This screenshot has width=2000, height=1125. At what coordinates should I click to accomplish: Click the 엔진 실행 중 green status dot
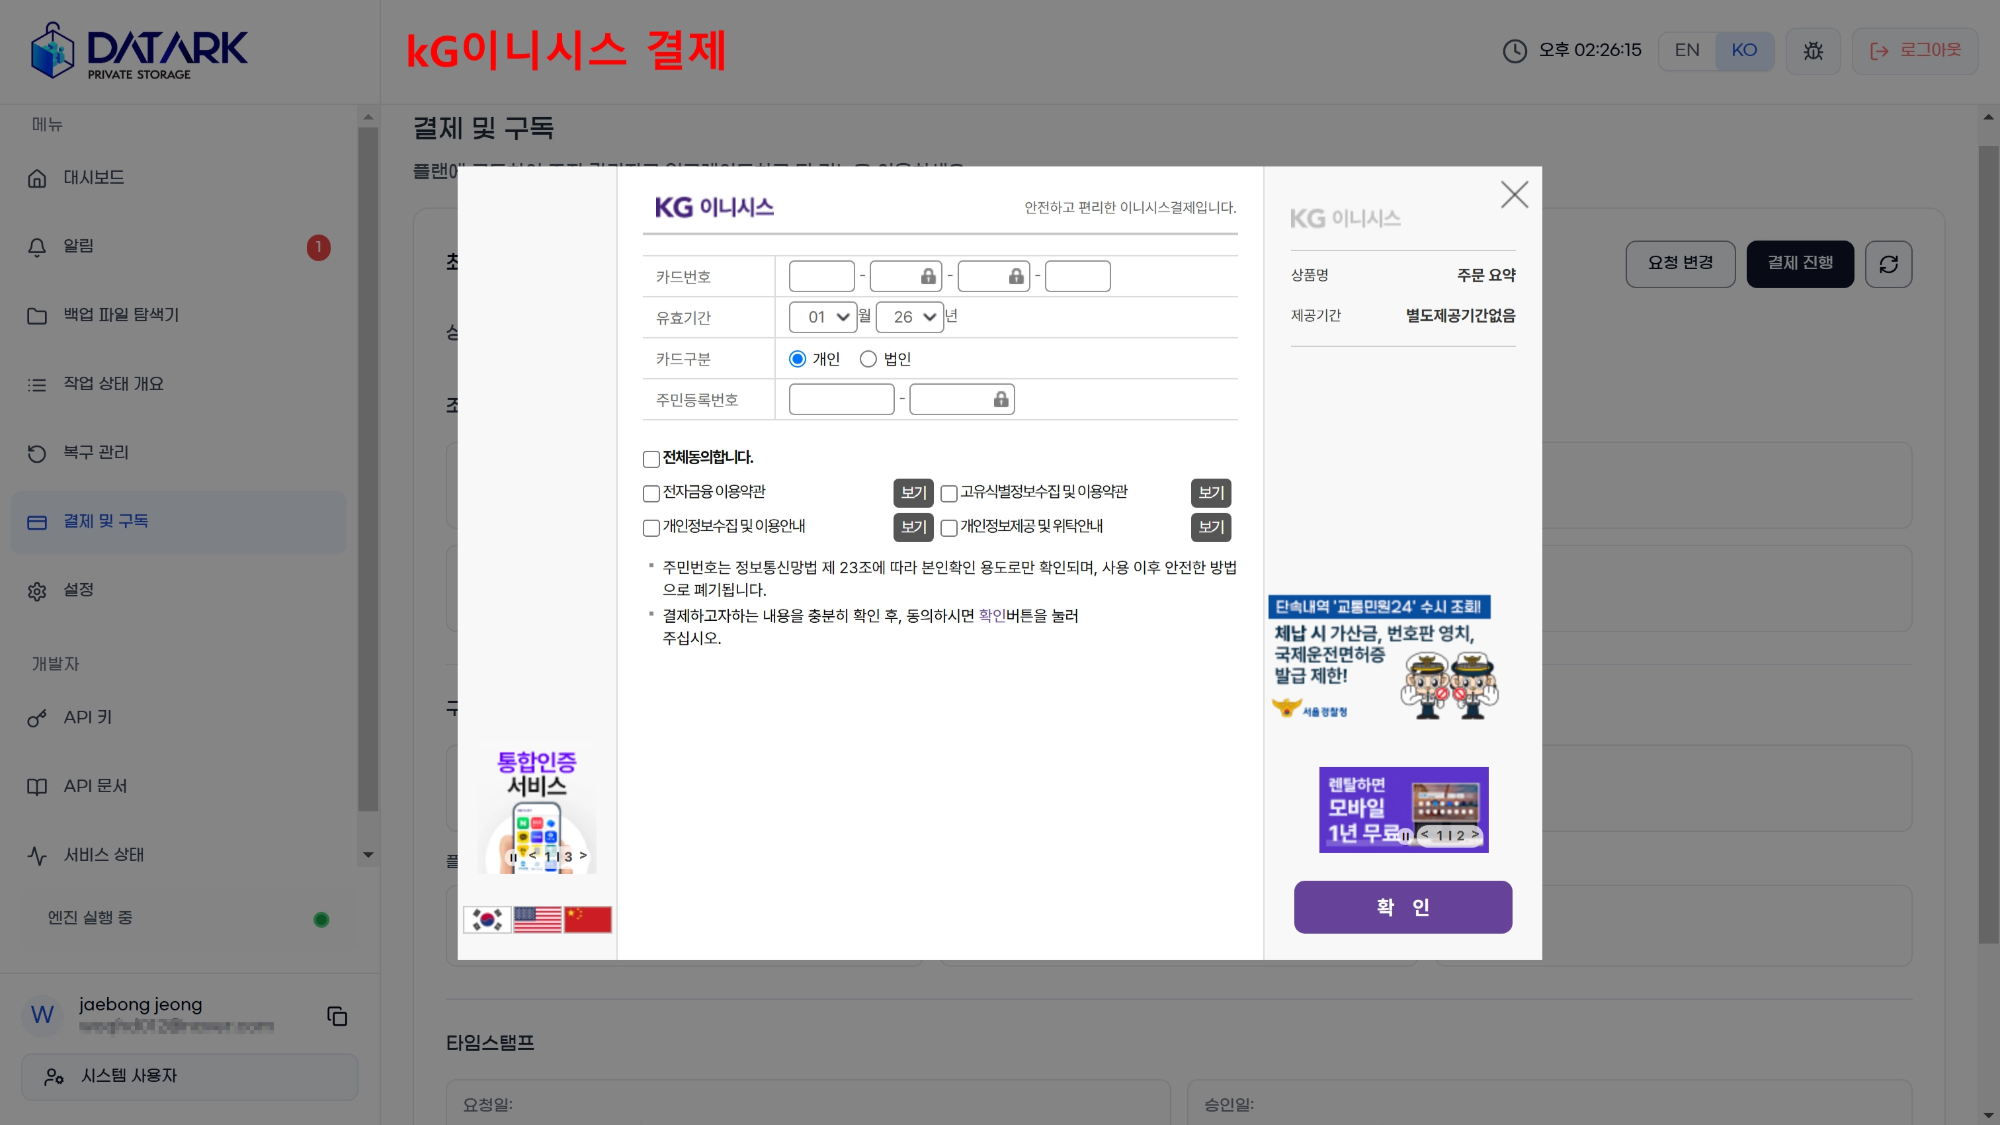tap(321, 919)
